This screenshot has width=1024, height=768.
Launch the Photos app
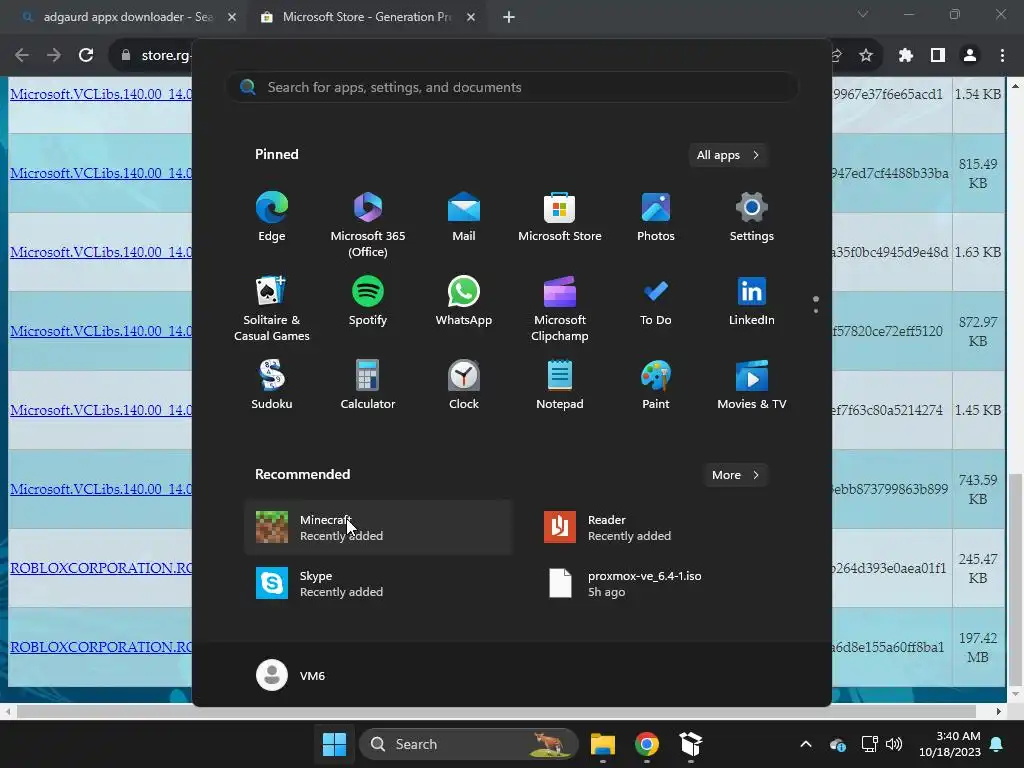pyautogui.click(x=656, y=217)
